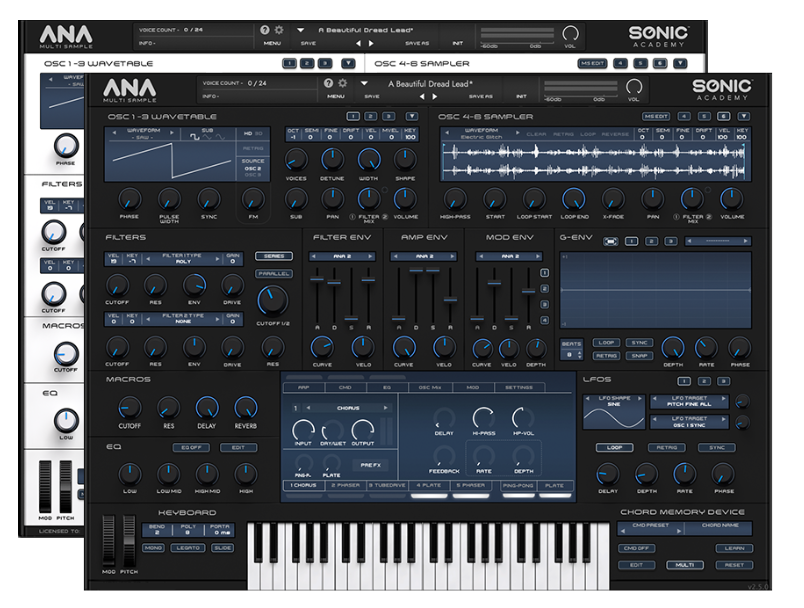This screenshot has height=608, width=804.
Task: Switch to the ARP tab
Action: (x=304, y=388)
